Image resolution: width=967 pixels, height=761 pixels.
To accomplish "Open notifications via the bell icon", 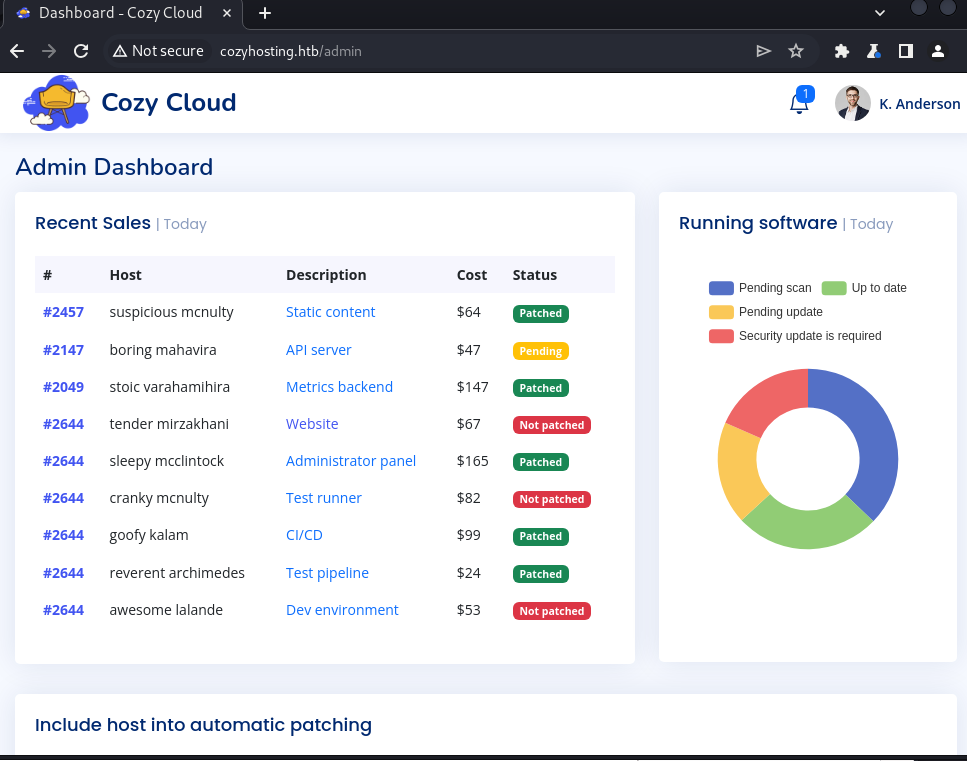I will (x=799, y=103).
